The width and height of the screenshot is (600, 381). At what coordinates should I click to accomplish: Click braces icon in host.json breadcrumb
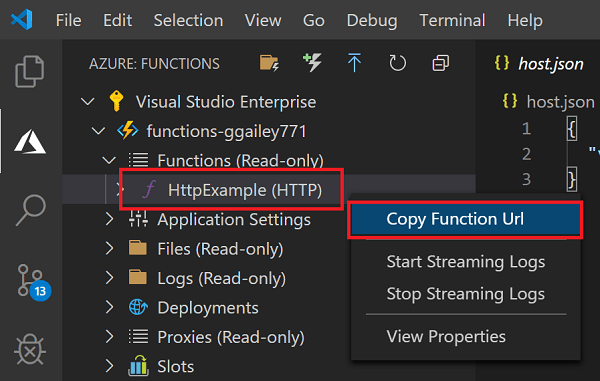pos(510,101)
